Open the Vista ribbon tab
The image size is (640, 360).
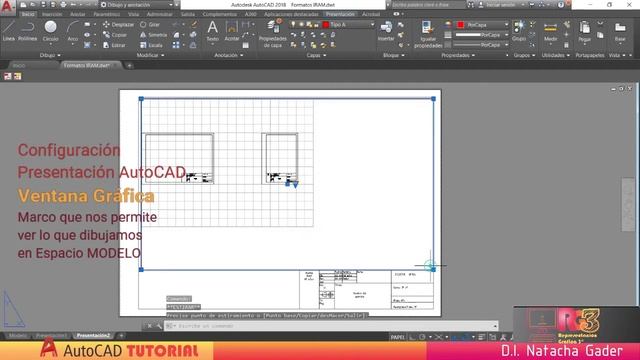[x=133, y=14]
